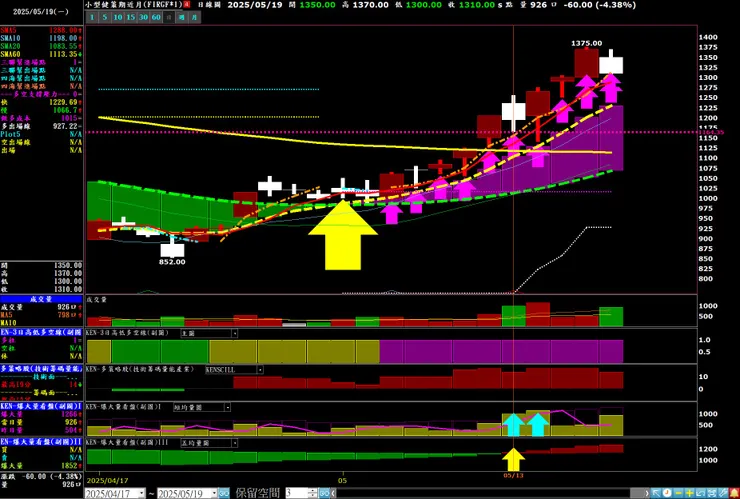Click the SMA20 indicator label
Viewport: 740px width, 499px height.
[x=10, y=46]
